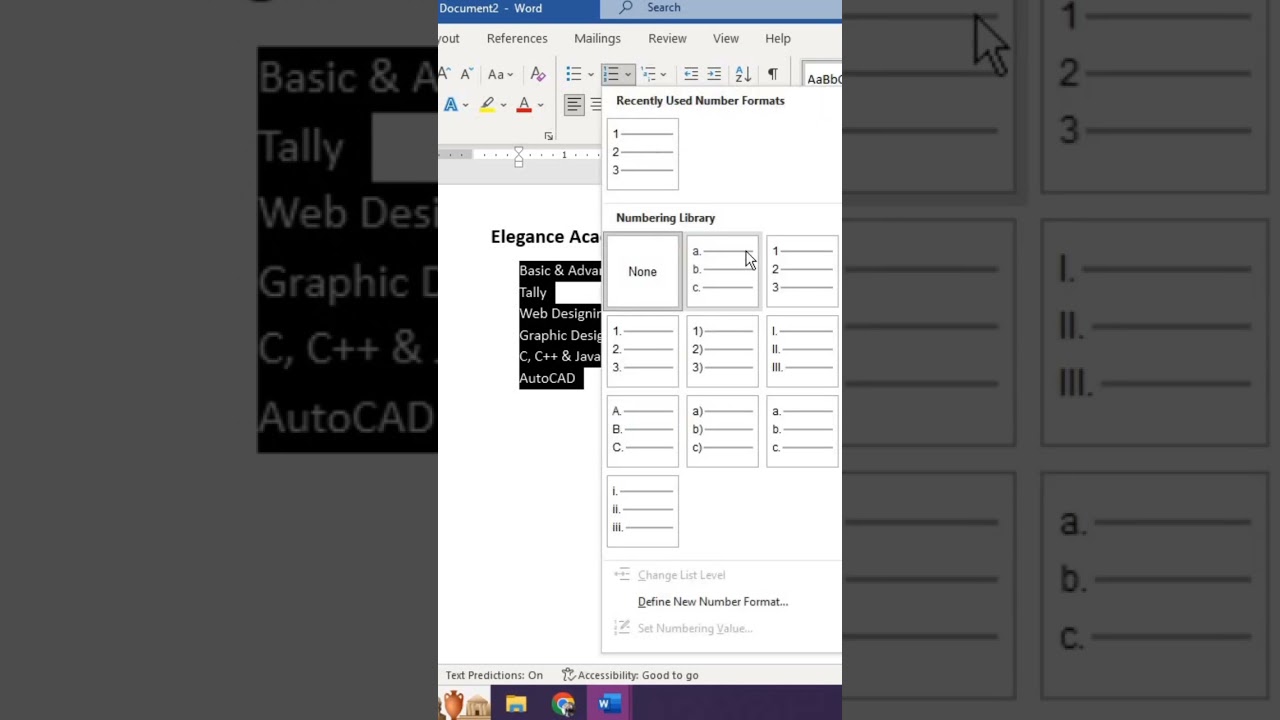Click the Accessibility checker status icon
The height and width of the screenshot is (720, 1280).
568,675
